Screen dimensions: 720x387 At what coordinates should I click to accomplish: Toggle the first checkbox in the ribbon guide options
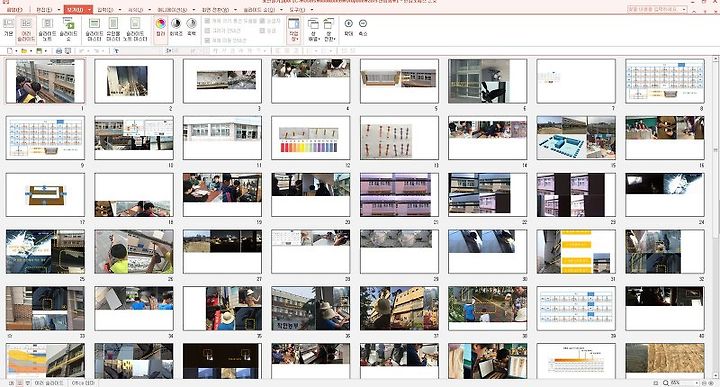[207, 21]
